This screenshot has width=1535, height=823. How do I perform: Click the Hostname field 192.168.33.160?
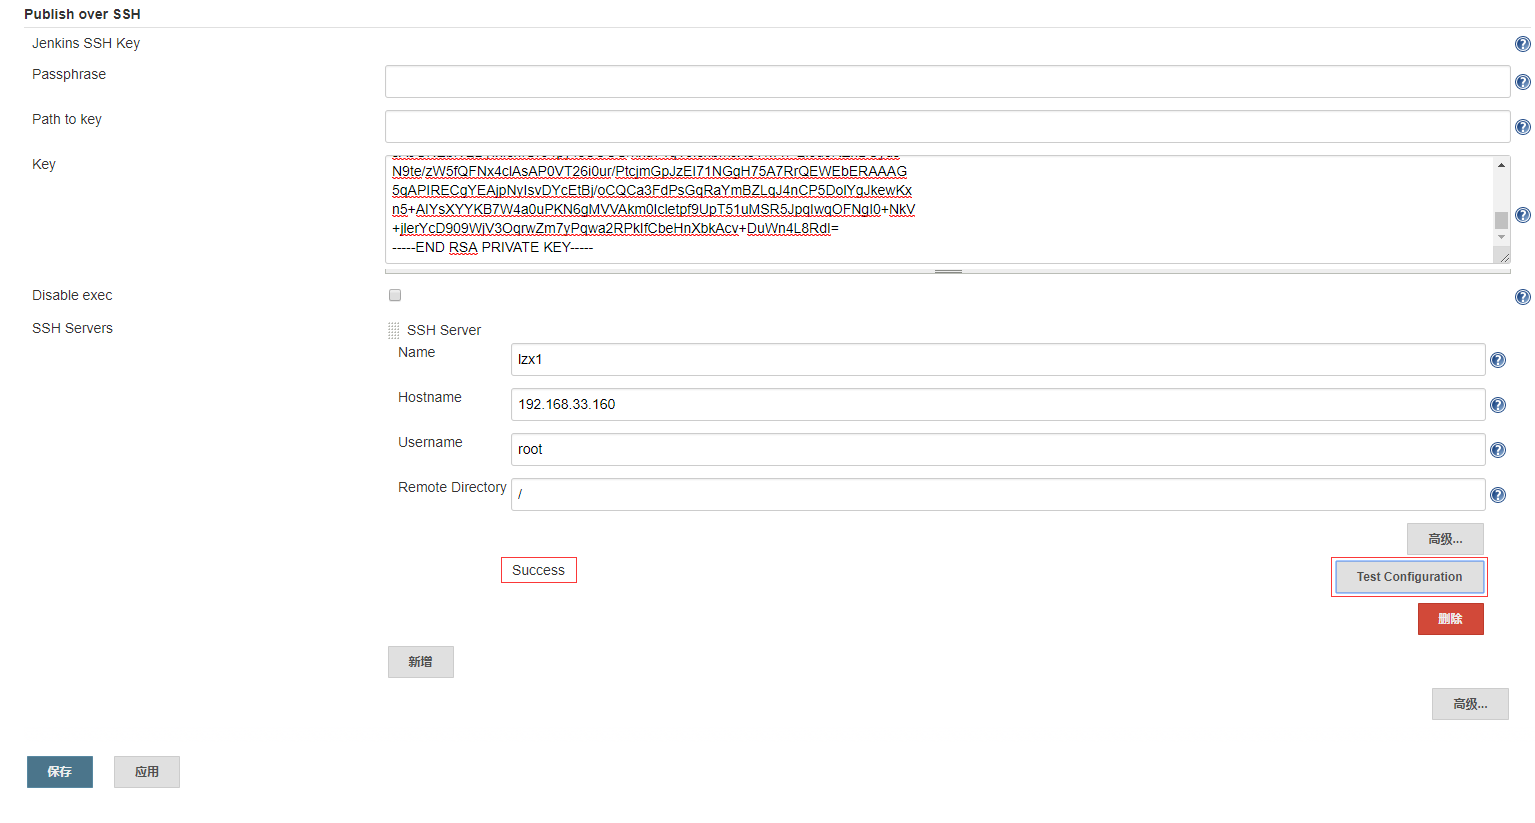(997, 405)
